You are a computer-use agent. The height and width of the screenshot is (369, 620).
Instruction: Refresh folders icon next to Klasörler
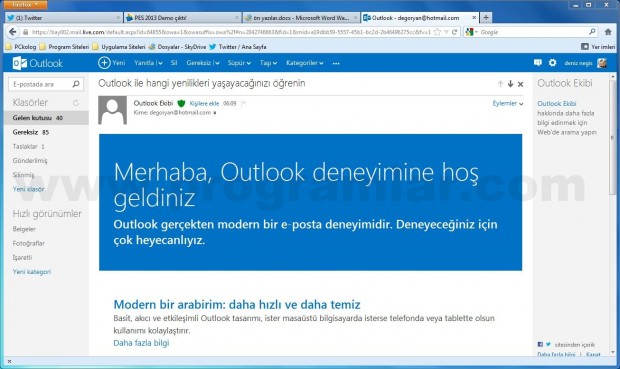click(76, 103)
